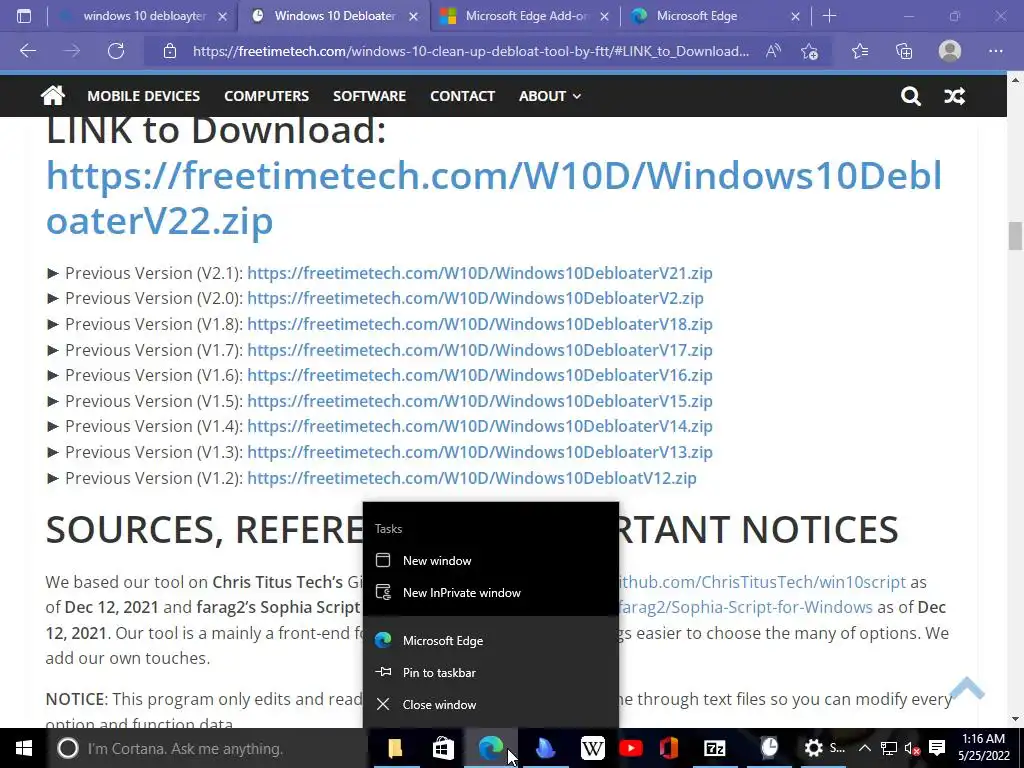Open COMPUTERS nav item
The image size is (1024, 768).
pyautogui.click(x=266, y=96)
